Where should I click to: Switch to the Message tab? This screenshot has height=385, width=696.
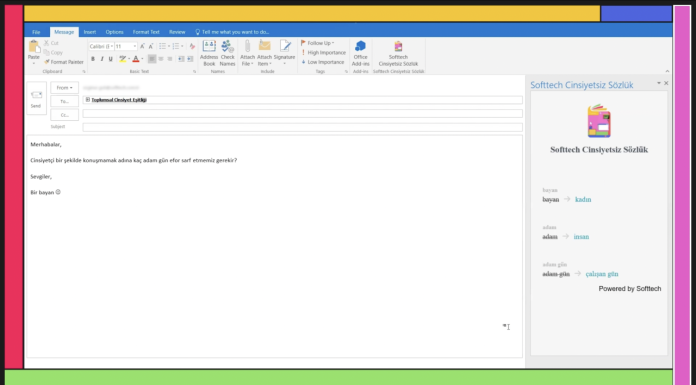(64, 32)
